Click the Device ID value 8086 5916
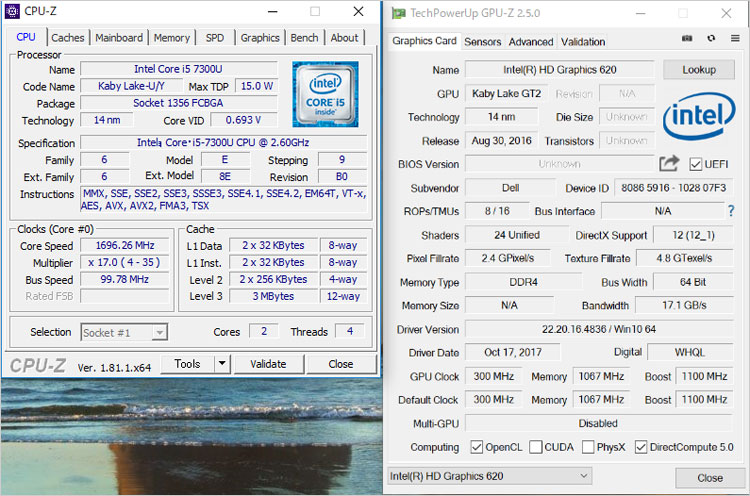Screen dimensions: 750x496 (673, 188)
